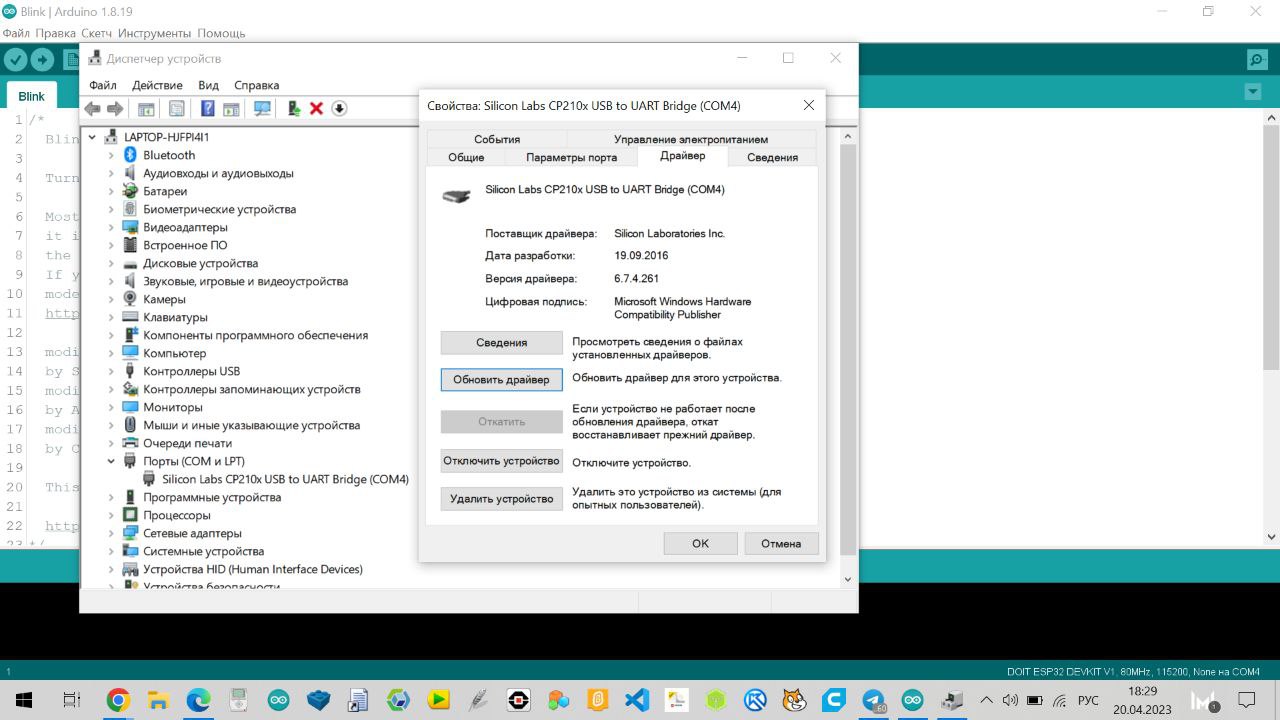Expand the Аудиовходы и аудиовыходы category

111,173
